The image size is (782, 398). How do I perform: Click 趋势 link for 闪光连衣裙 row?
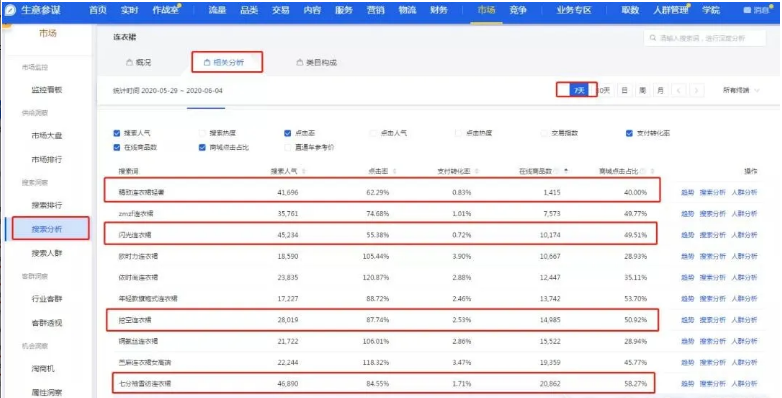[x=687, y=235]
